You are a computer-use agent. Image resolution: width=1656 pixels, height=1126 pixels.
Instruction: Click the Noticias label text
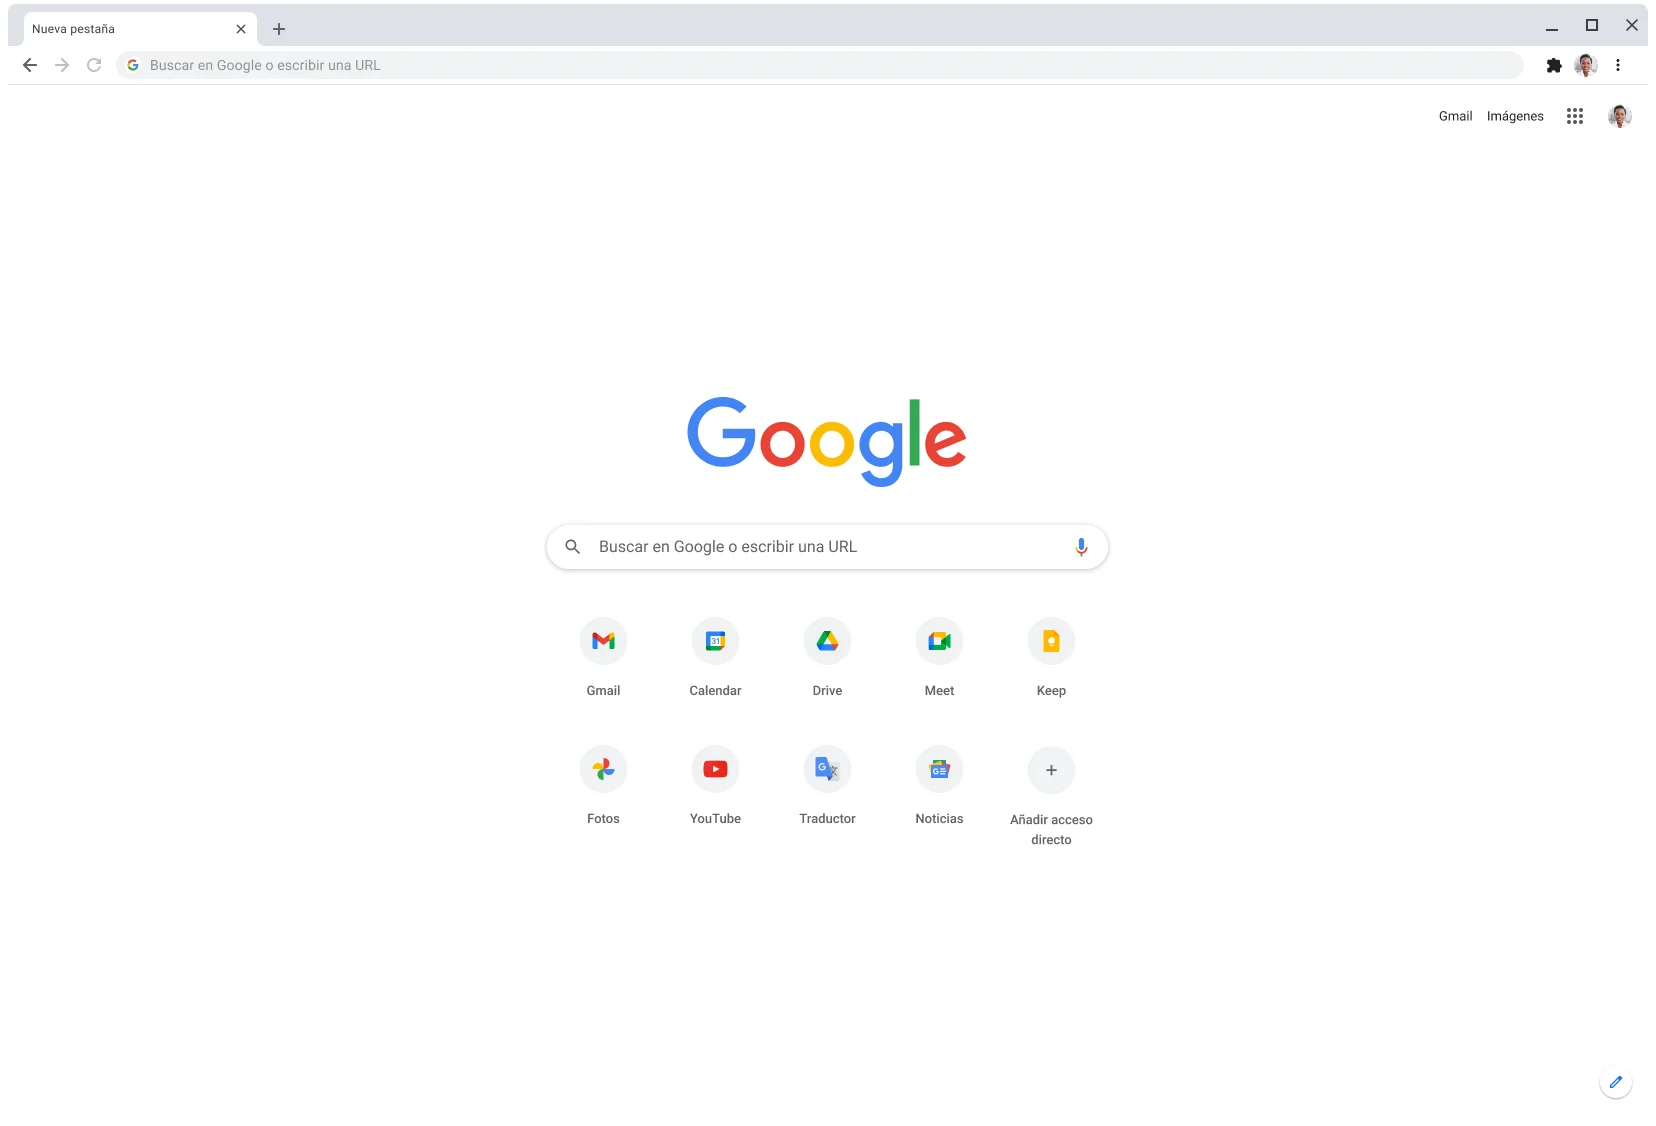939,819
